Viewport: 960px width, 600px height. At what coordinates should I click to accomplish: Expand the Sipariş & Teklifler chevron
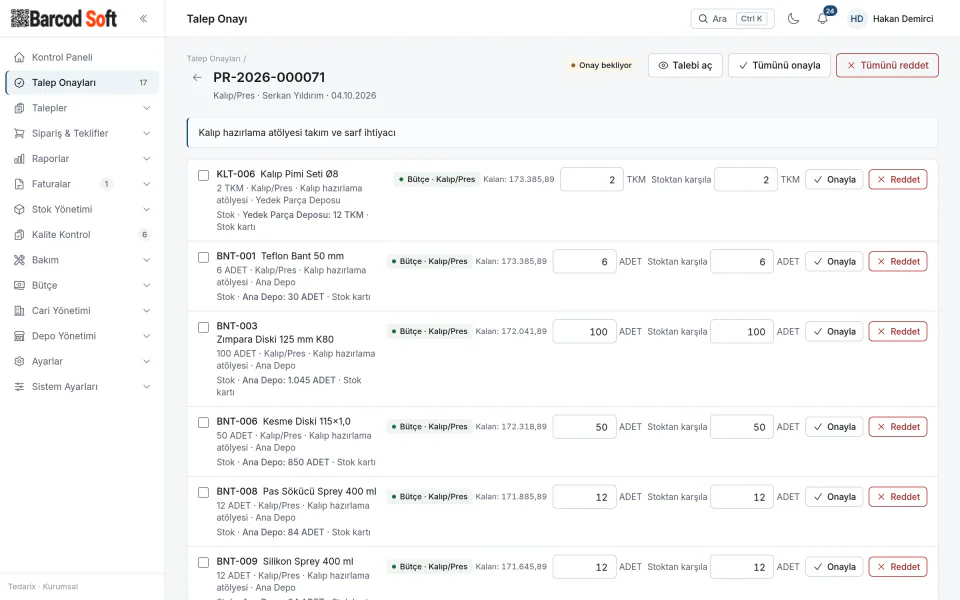[x=146, y=133]
